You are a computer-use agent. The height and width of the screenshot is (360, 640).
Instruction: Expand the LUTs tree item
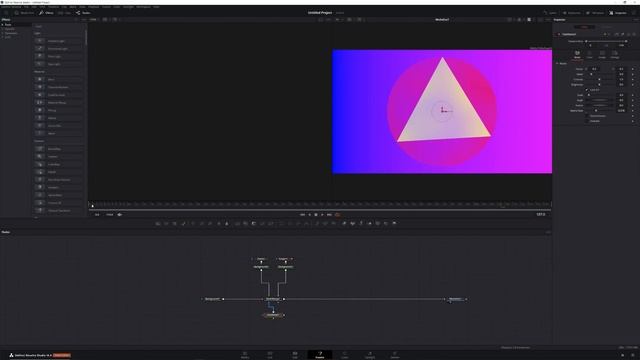coord(2,37)
